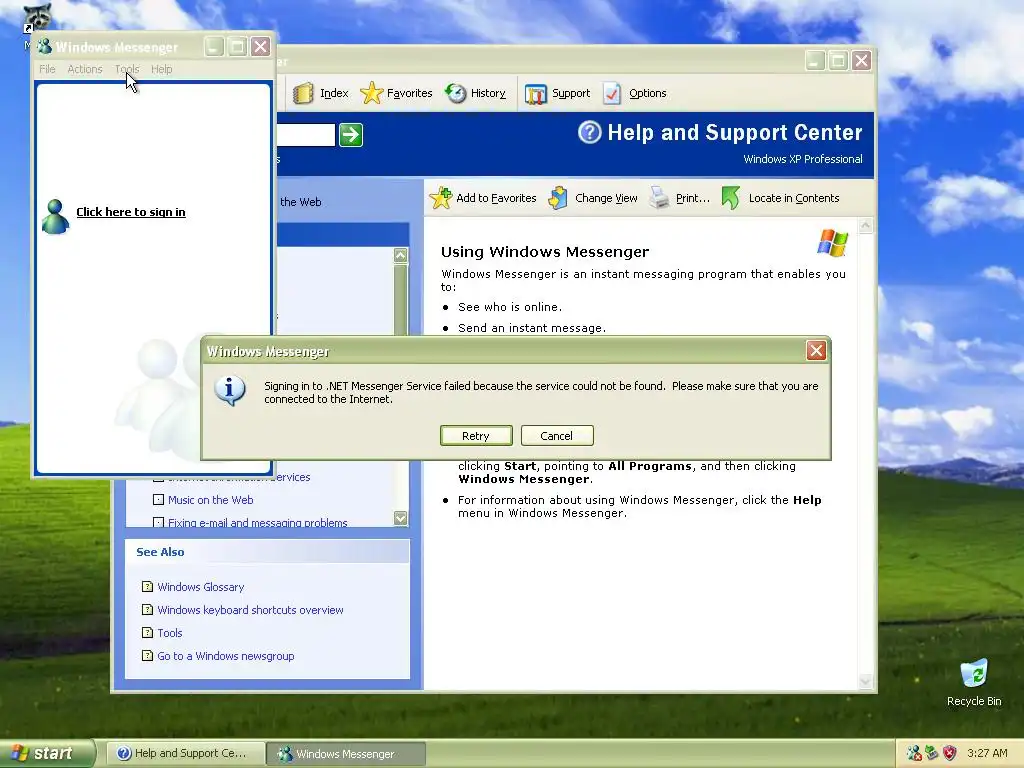
Task: Click the network connection tray icon
Action: coord(932,753)
